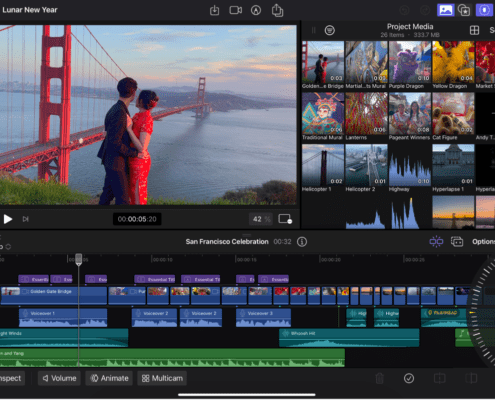Play the viewer video
The height and width of the screenshot is (400, 495).
click(8, 219)
